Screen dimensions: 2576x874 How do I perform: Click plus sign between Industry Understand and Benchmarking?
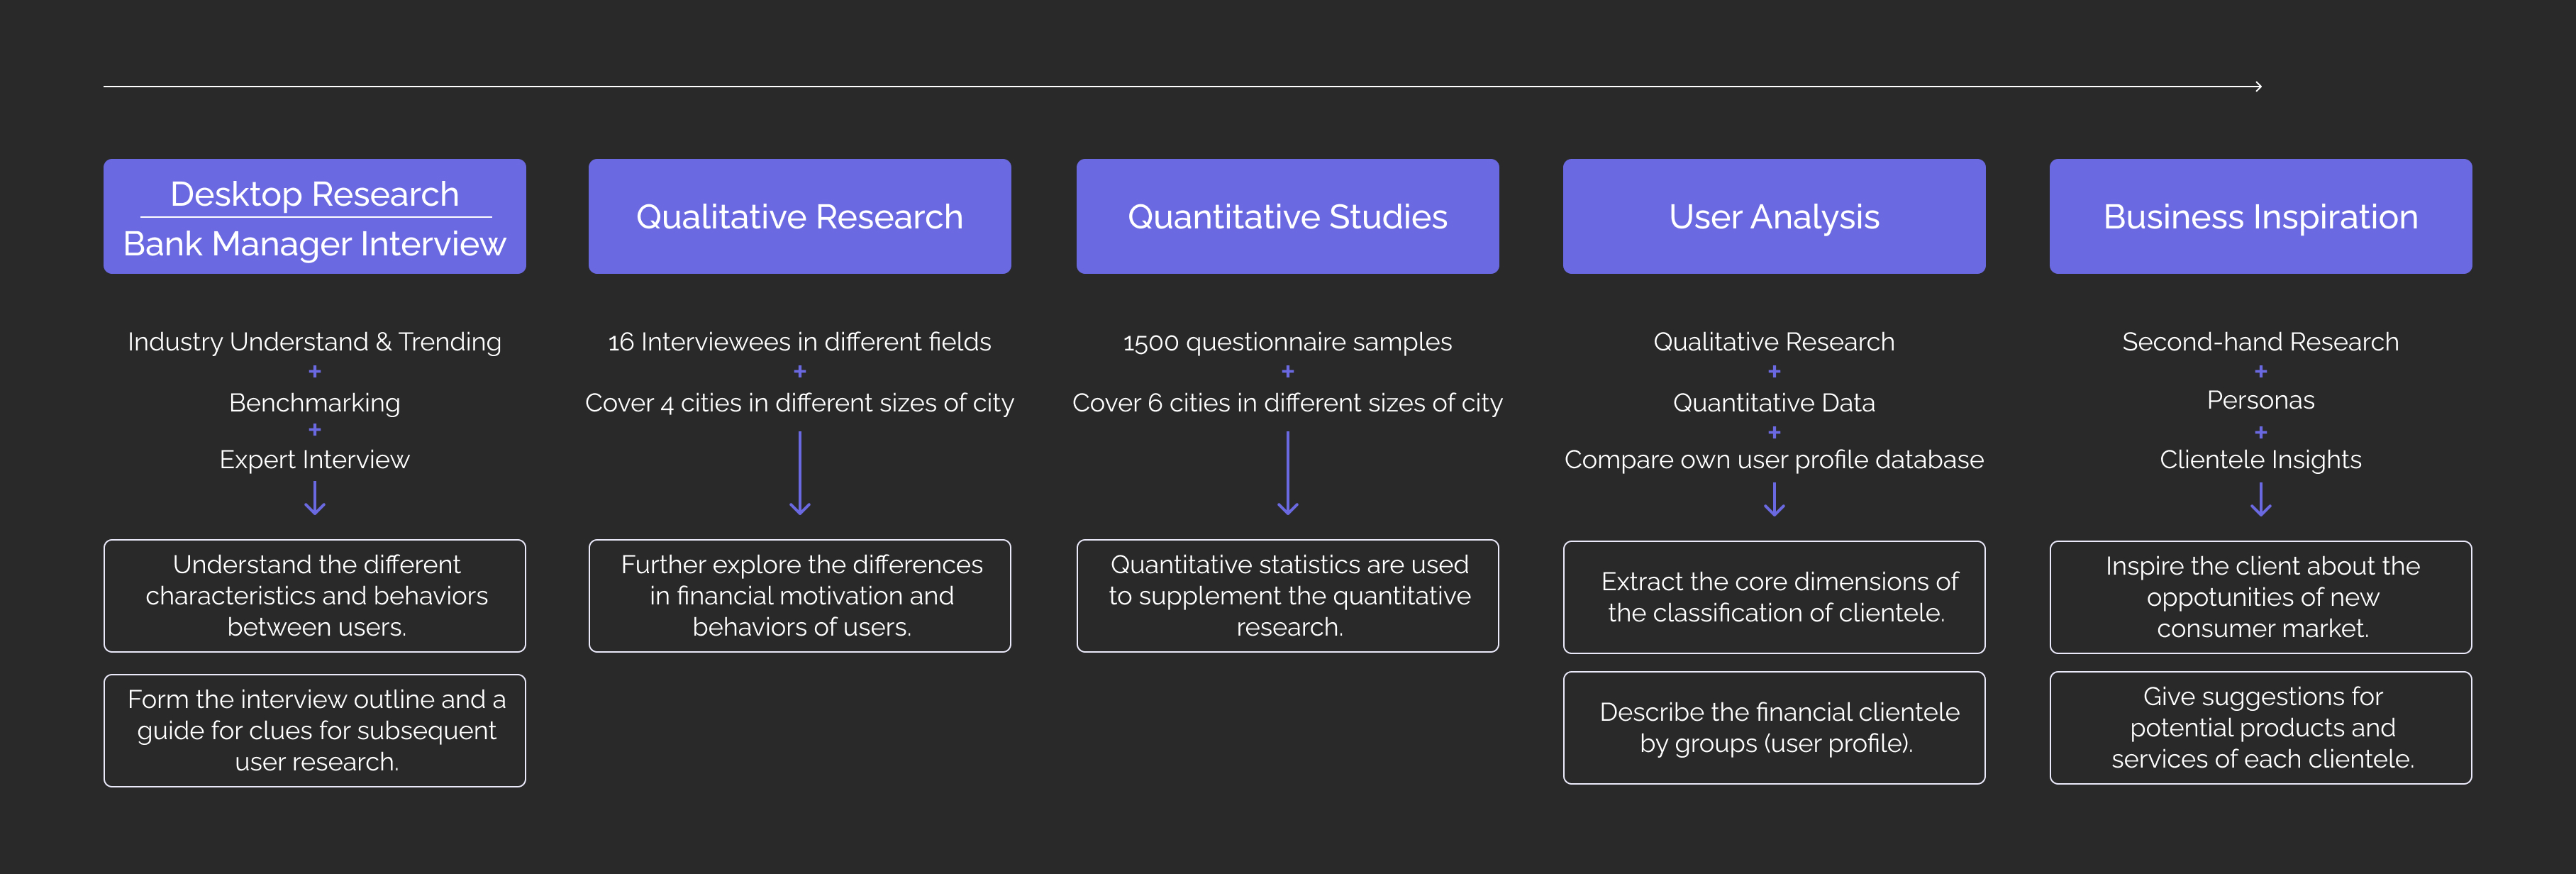pos(314,372)
